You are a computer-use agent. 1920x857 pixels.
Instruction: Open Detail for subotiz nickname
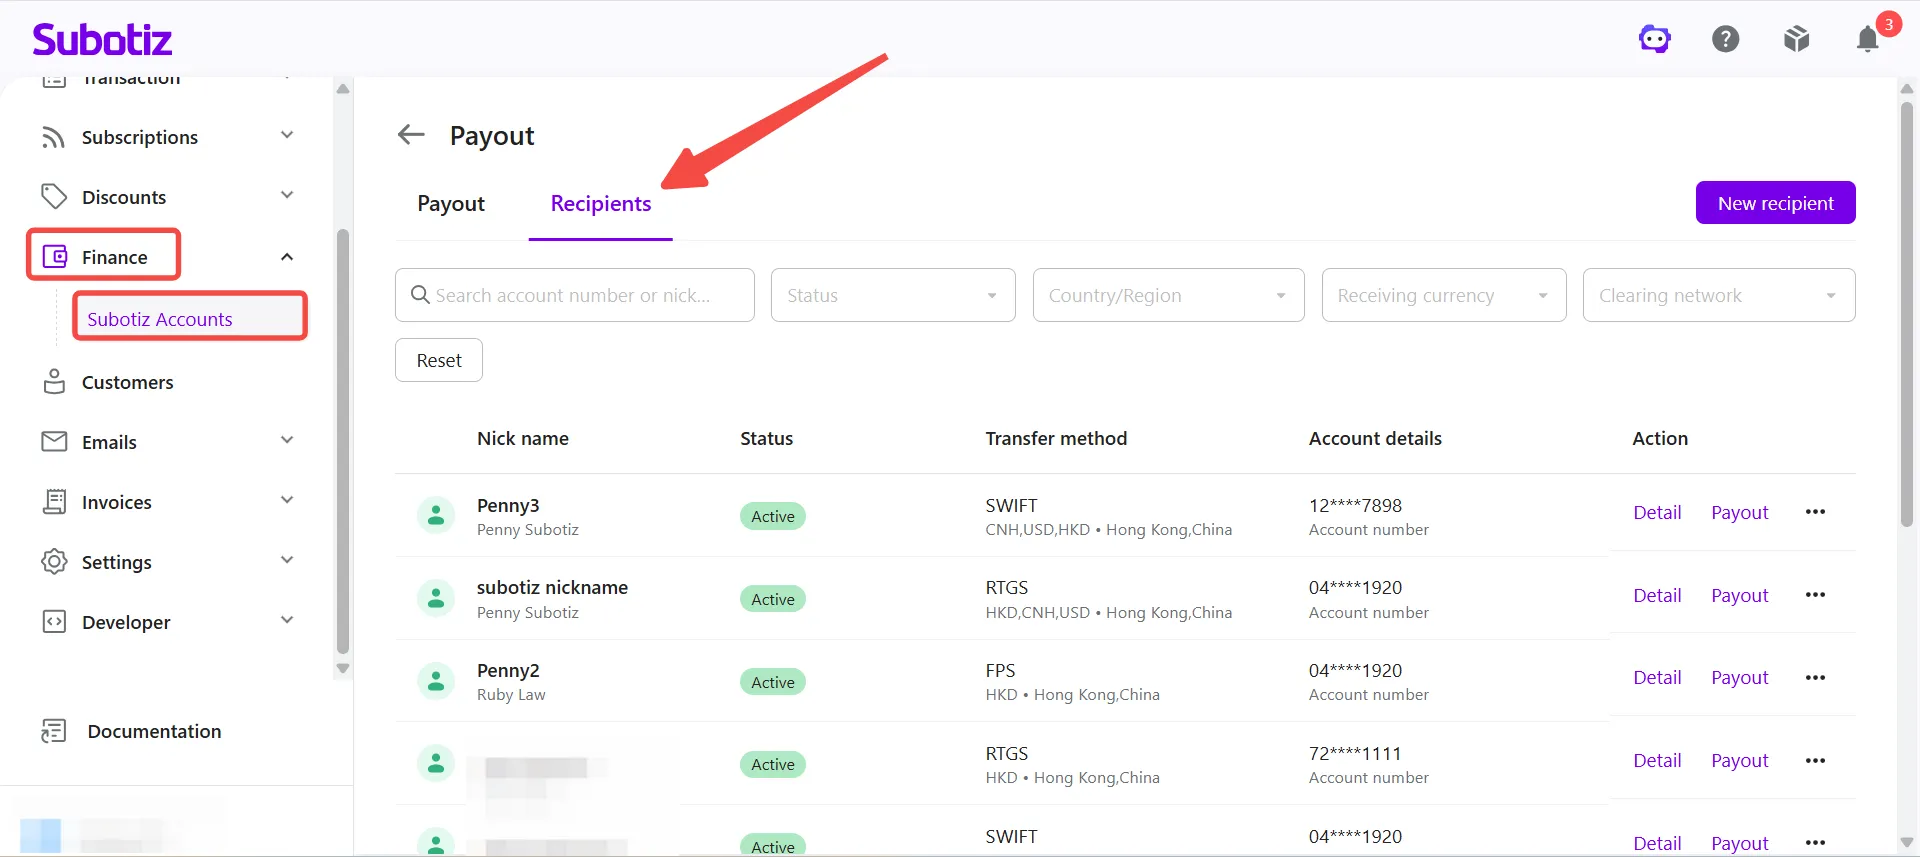point(1657,595)
